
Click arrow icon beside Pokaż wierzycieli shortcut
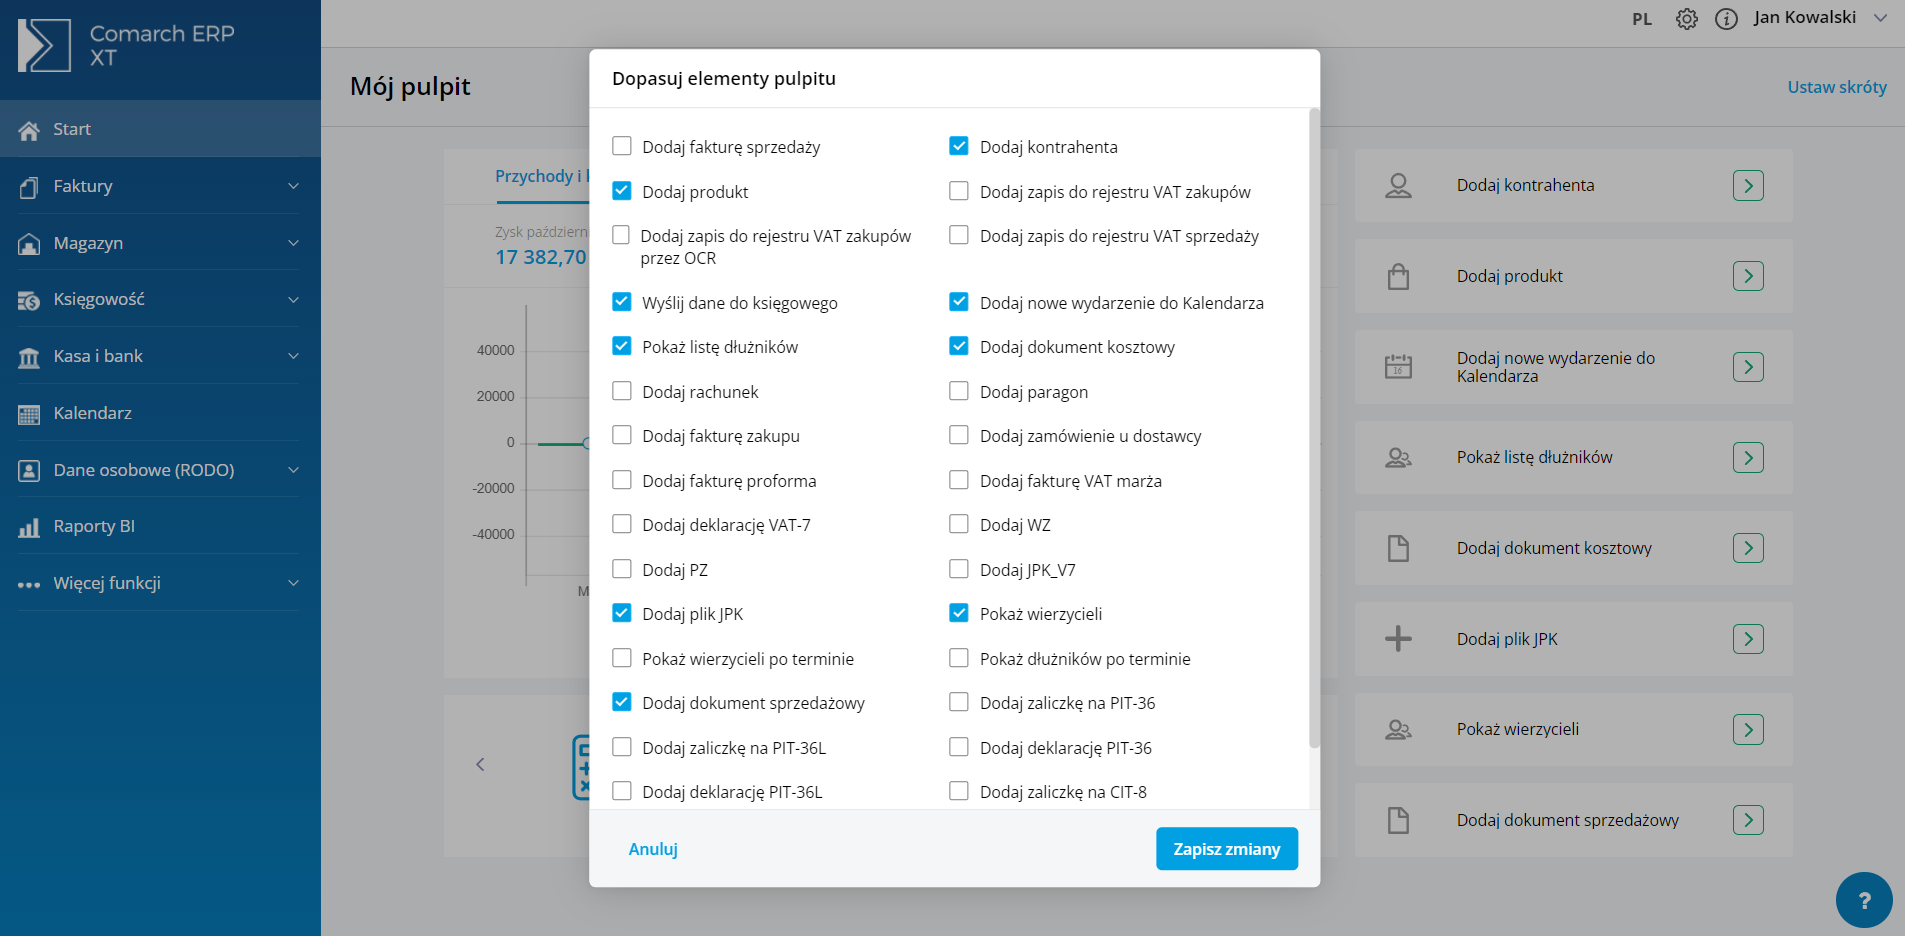(x=1748, y=729)
